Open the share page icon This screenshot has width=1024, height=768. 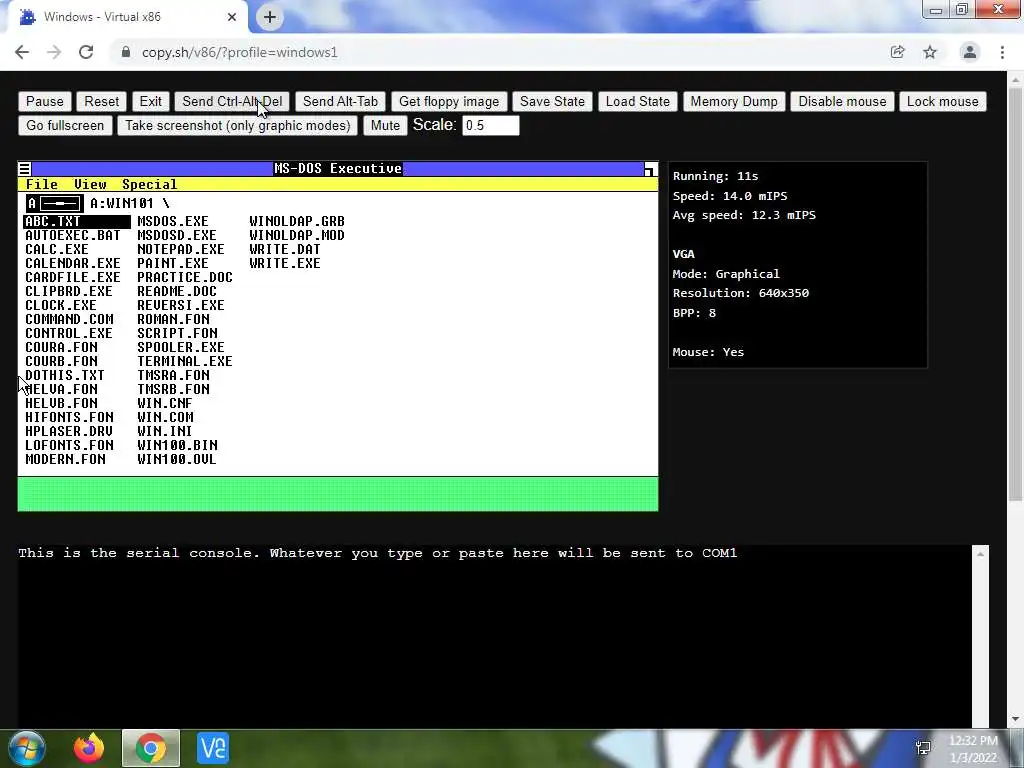click(898, 52)
